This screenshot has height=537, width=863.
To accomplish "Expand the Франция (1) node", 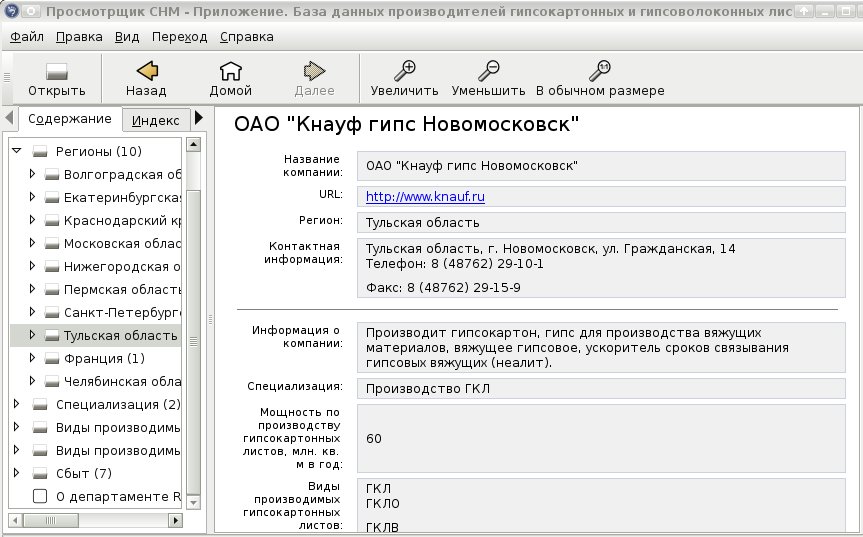I will point(32,358).
